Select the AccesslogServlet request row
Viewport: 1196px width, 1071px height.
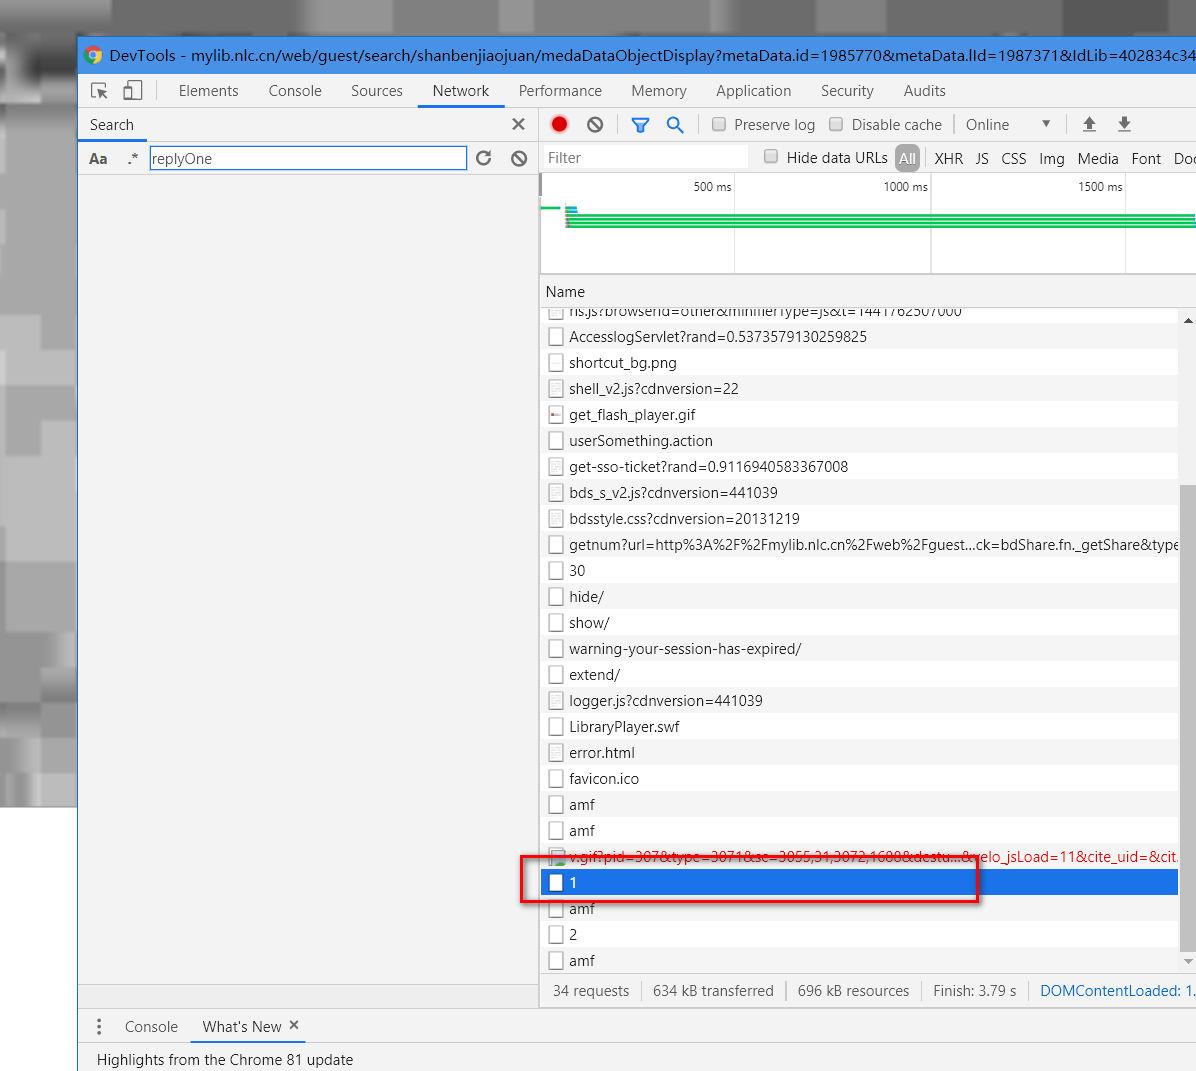click(x=859, y=337)
